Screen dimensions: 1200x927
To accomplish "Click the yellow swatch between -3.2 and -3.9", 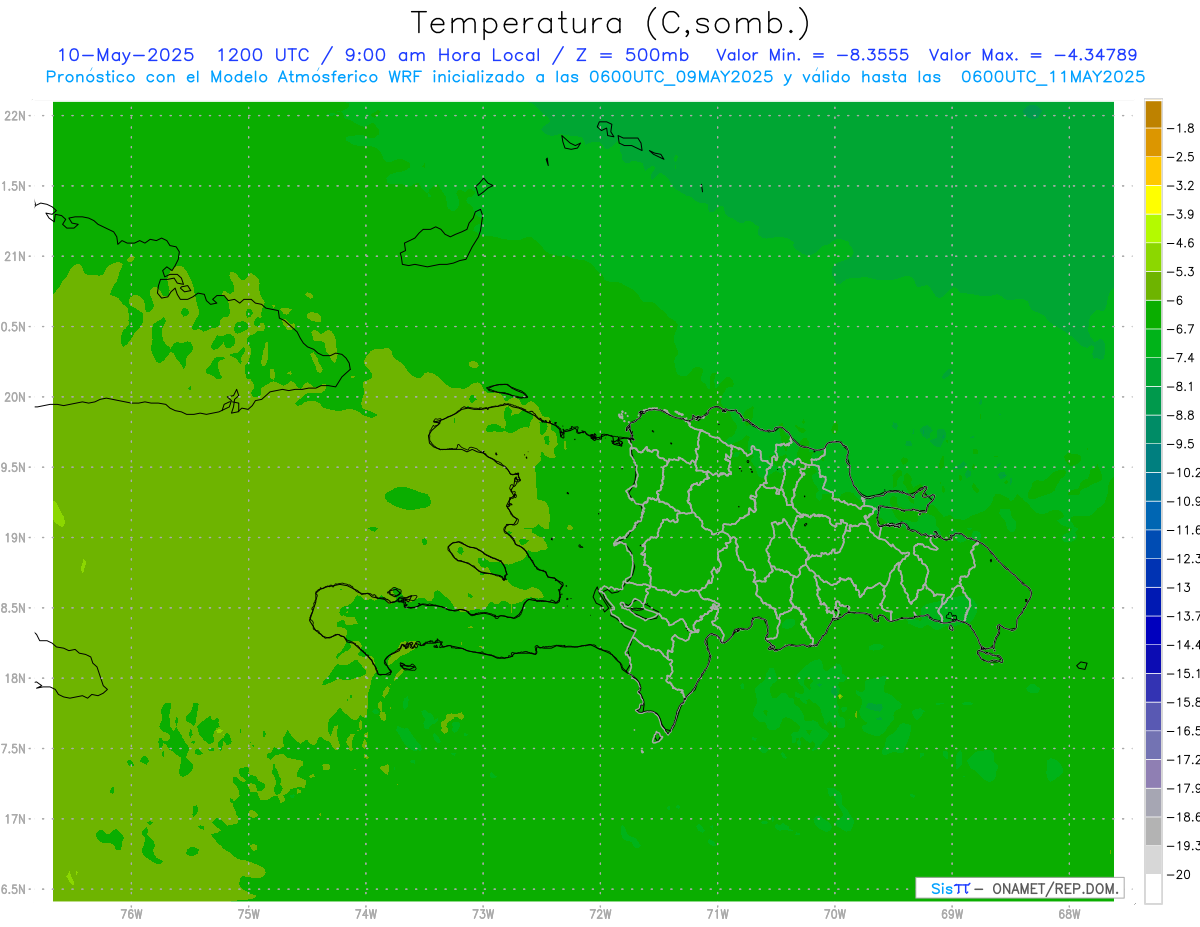I will (1153, 200).
